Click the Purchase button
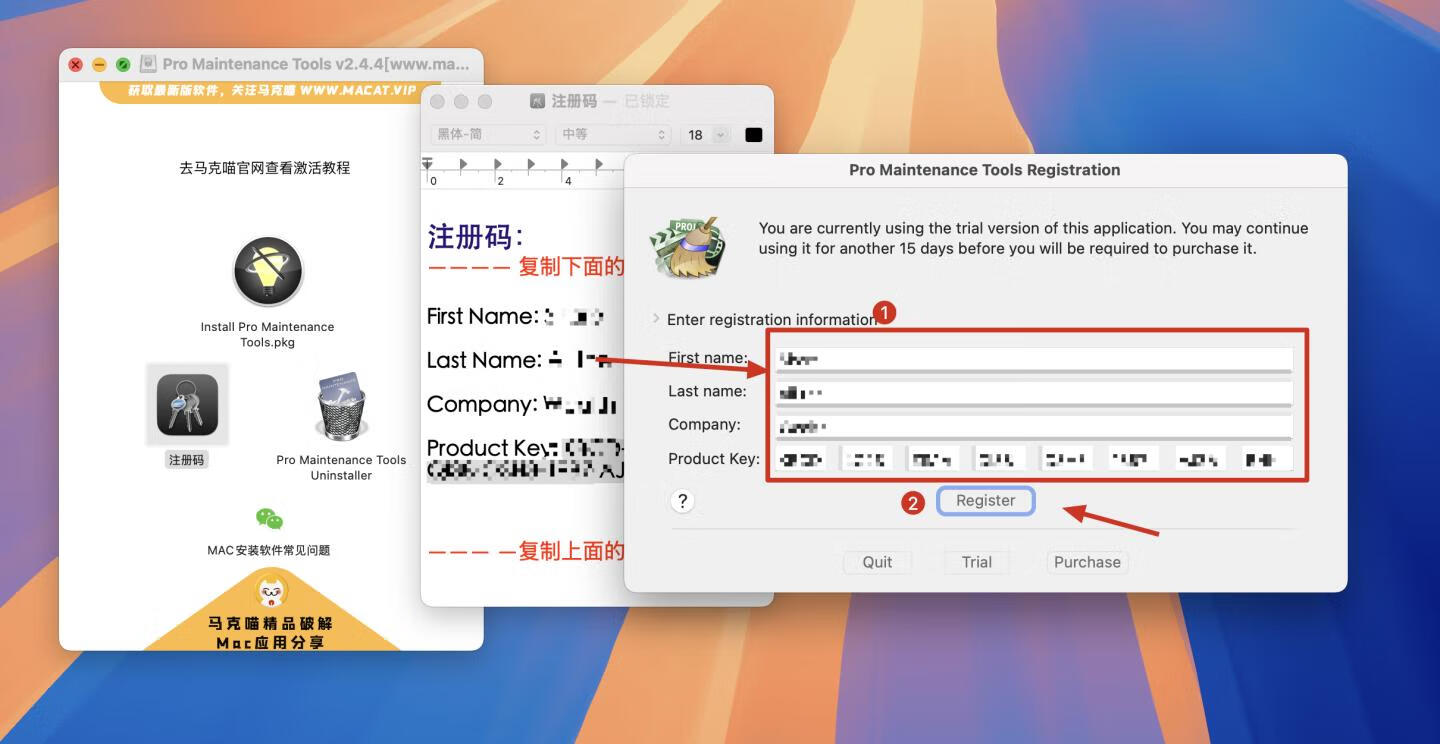Viewport: 1440px width, 744px height. coord(1087,562)
